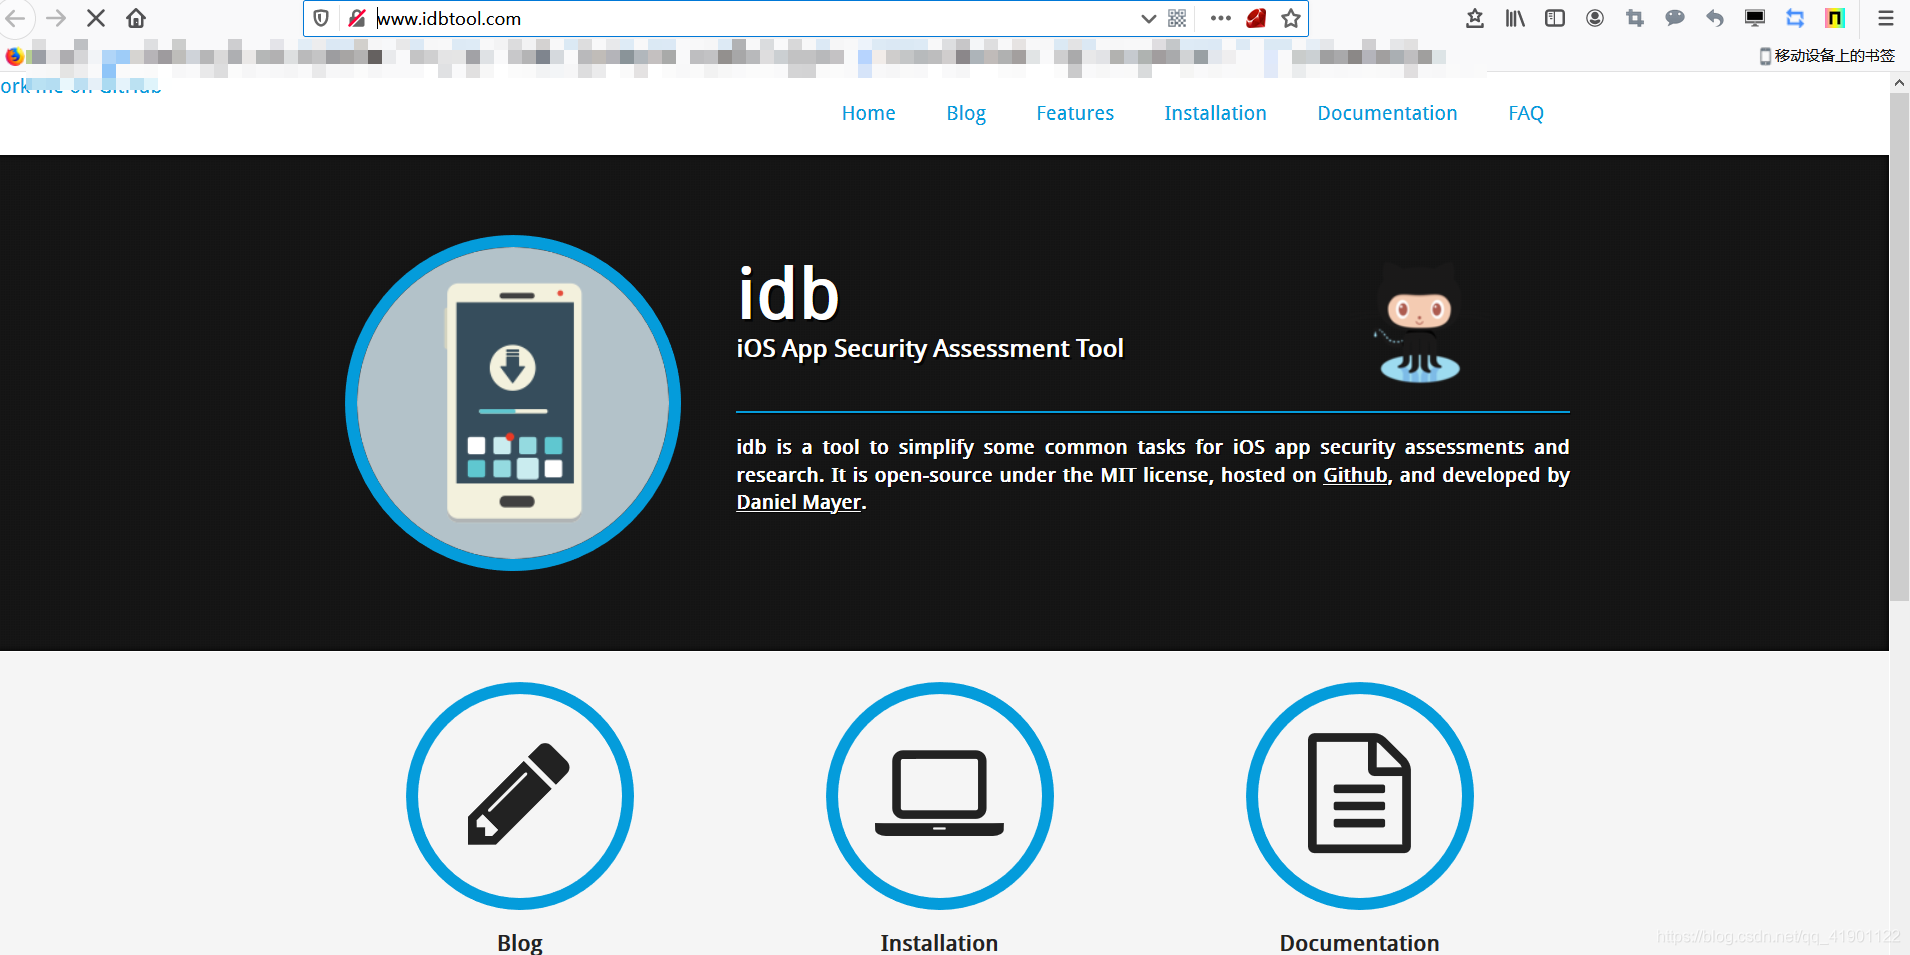Open the bookmarks star-tray toolbar icon
Viewport: 1910px width, 955px height.
(x=1475, y=18)
